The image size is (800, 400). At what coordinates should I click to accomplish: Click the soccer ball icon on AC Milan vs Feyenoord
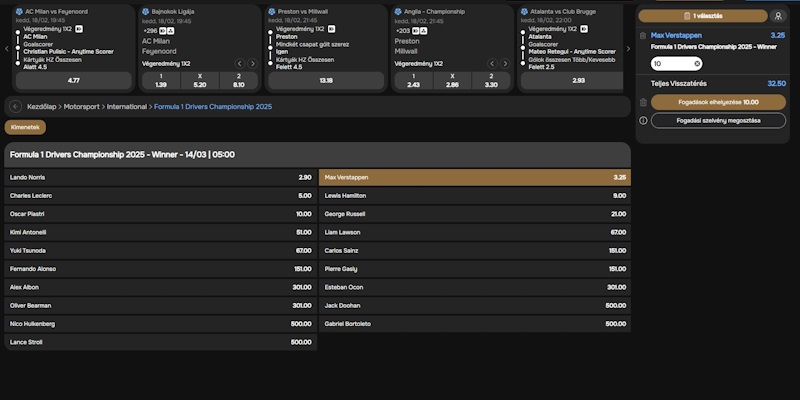tap(19, 11)
